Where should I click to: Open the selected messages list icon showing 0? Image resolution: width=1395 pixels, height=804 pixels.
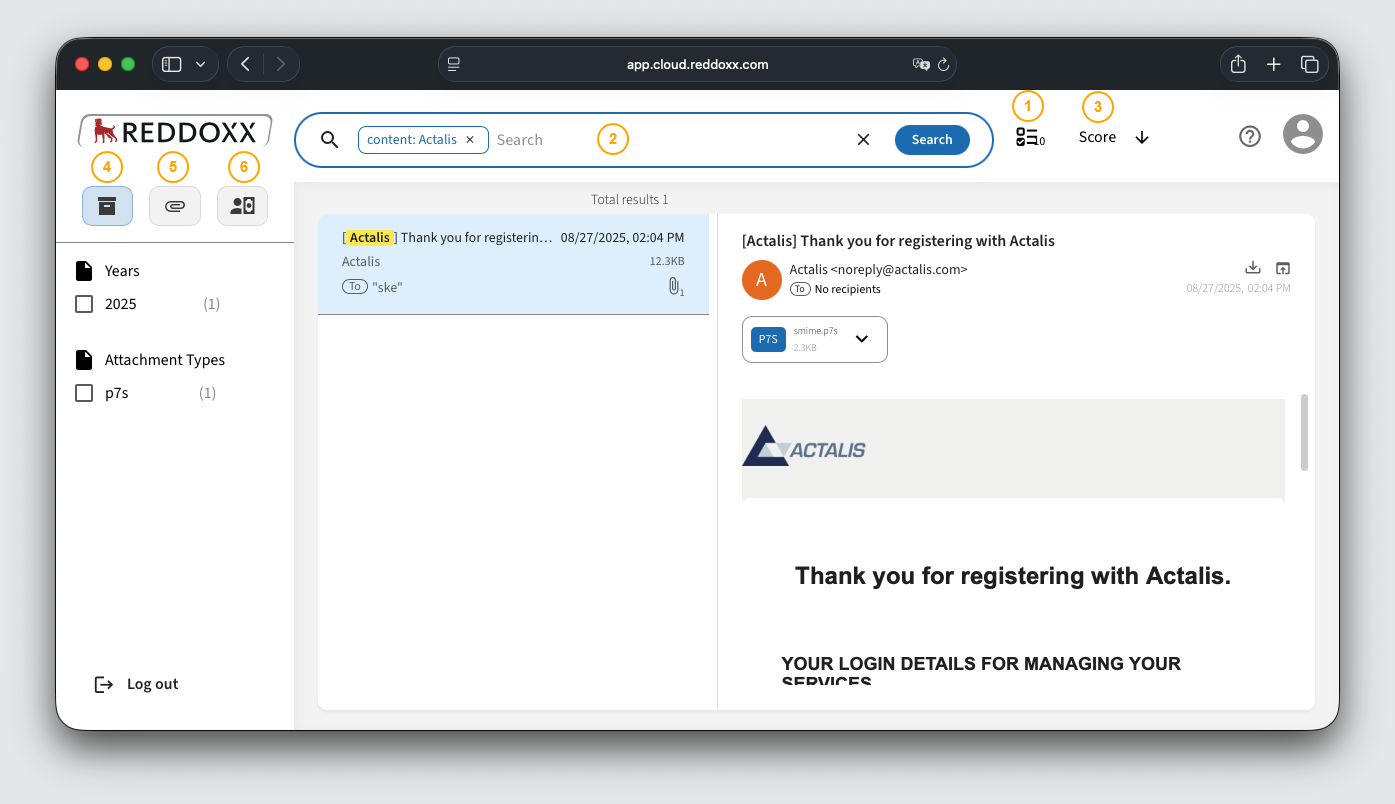click(x=1029, y=135)
